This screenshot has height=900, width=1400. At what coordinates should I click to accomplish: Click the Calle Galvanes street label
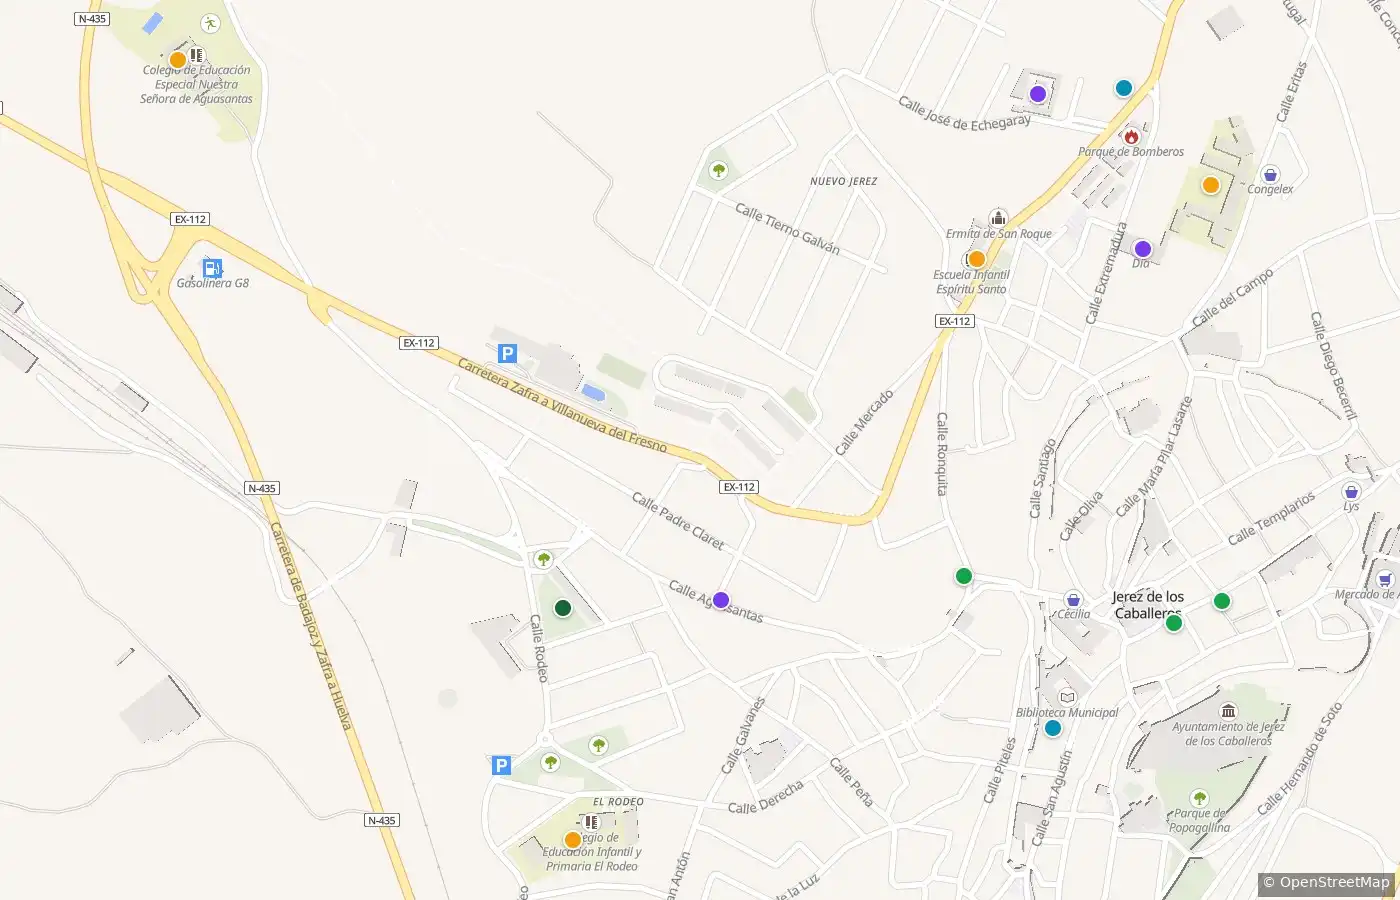coord(743,736)
